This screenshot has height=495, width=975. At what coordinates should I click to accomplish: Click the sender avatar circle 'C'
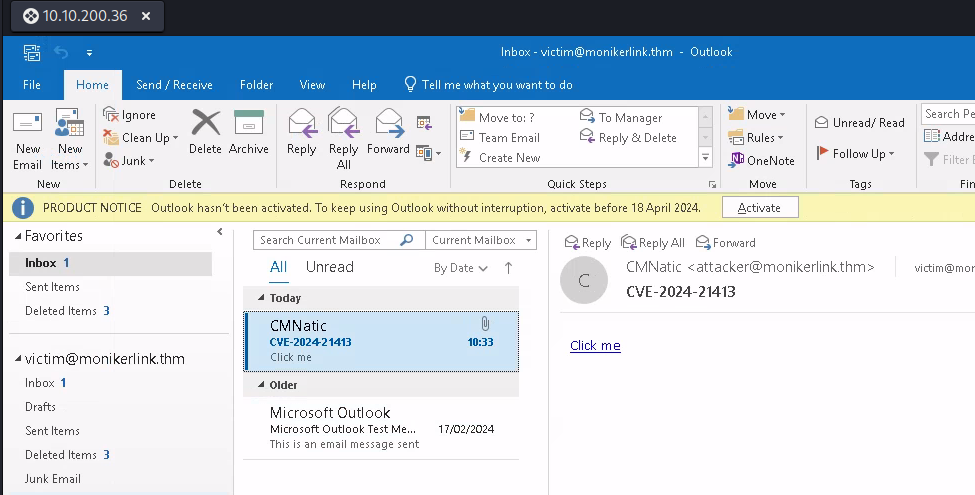click(x=584, y=280)
